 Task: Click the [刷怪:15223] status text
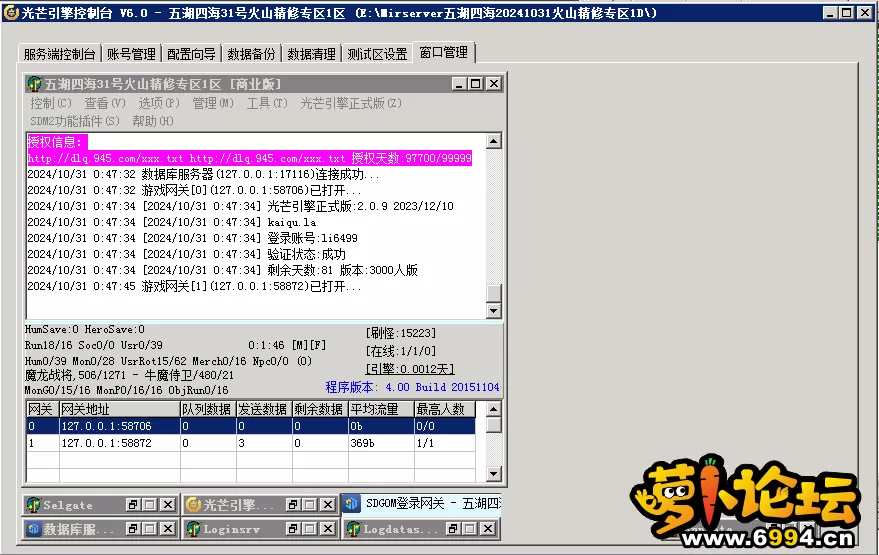(401, 333)
